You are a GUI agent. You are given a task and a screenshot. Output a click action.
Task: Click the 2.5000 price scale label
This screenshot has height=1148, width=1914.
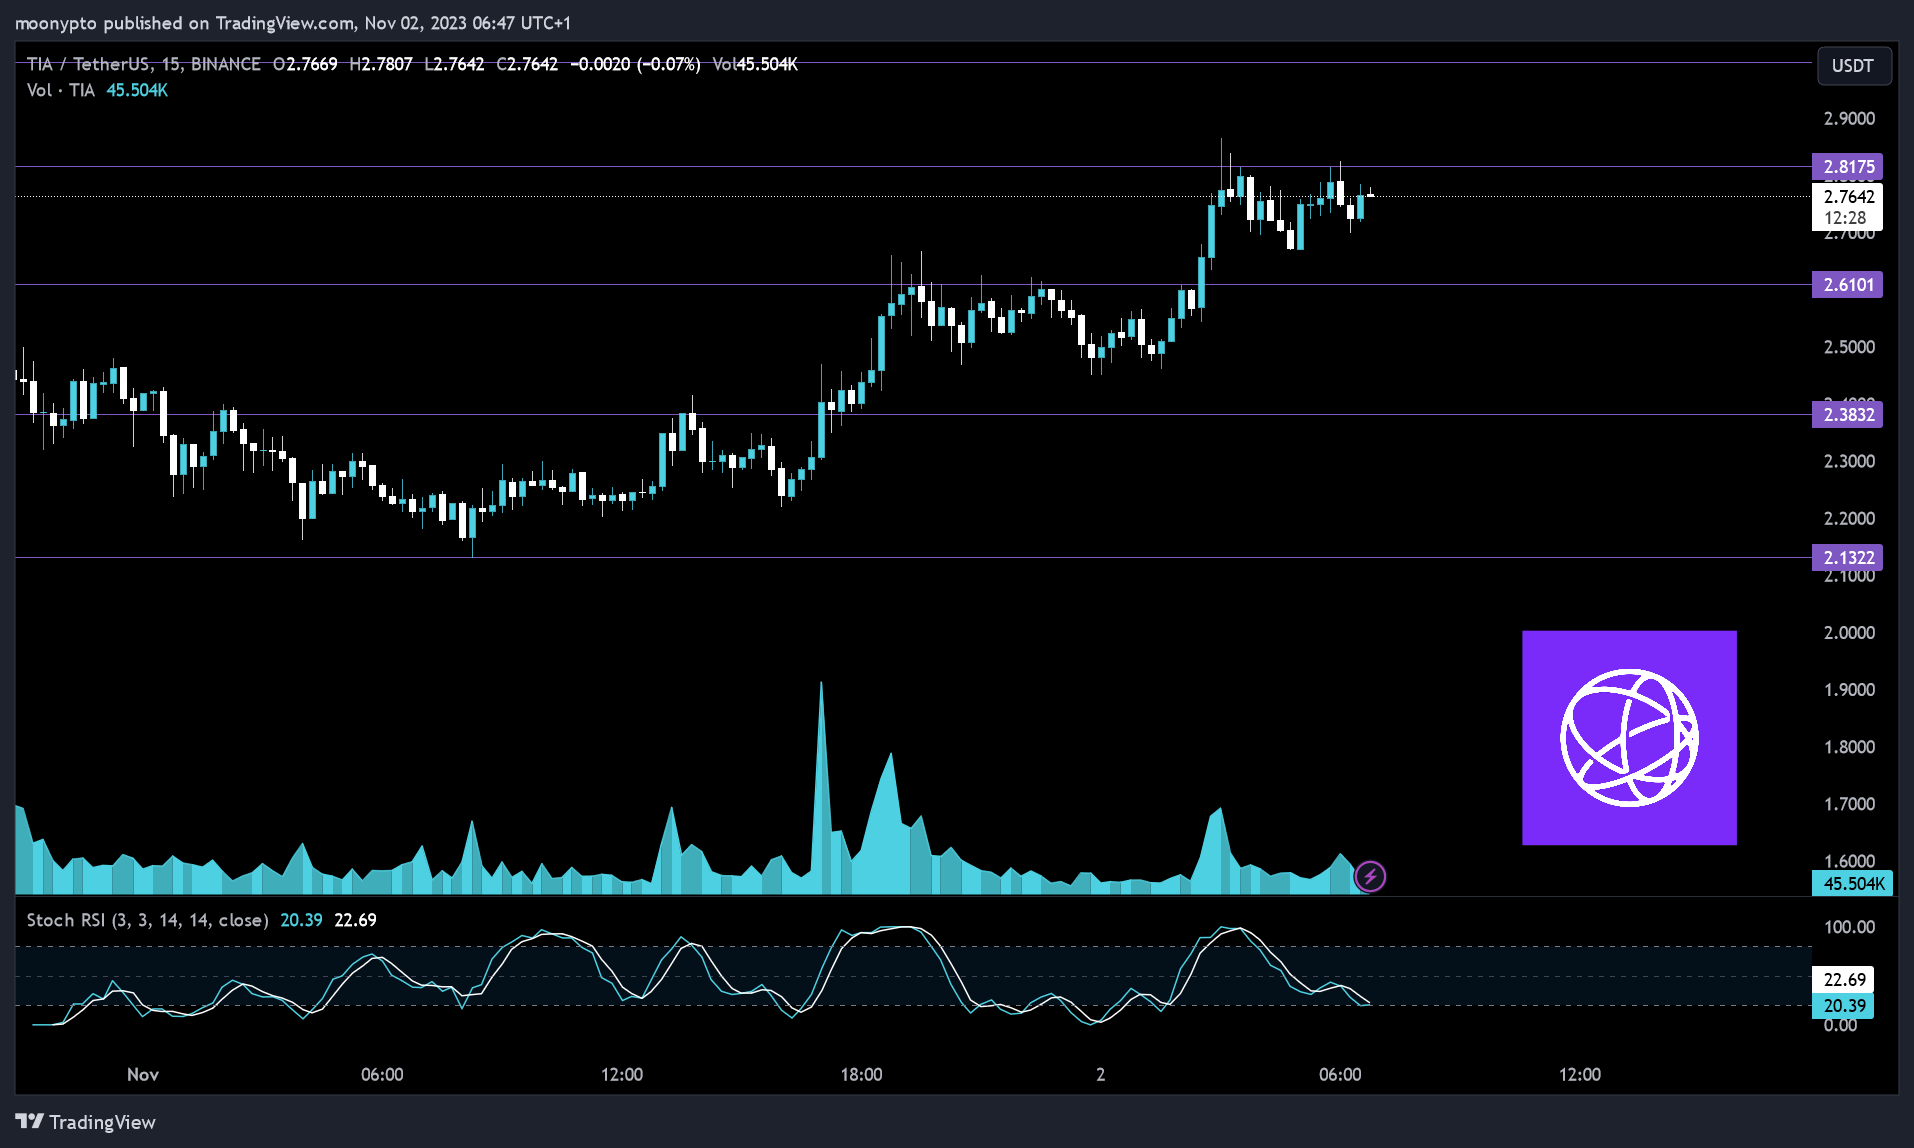1849,348
